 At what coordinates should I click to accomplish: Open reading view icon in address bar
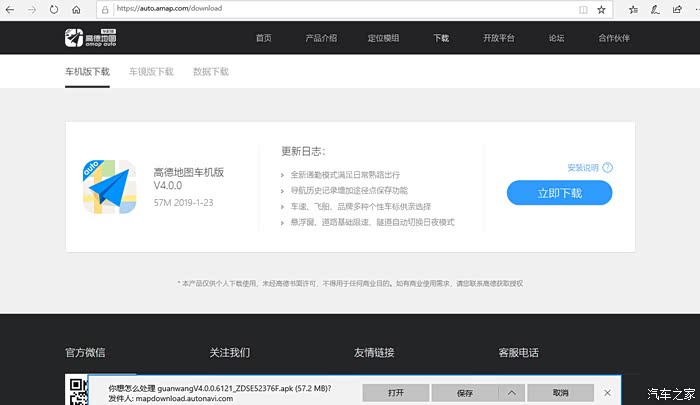tap(583, 9)
